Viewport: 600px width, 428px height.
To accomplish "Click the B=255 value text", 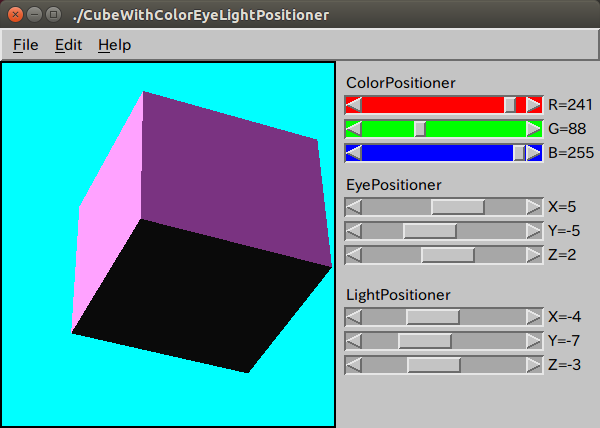I will coord(571,153).
